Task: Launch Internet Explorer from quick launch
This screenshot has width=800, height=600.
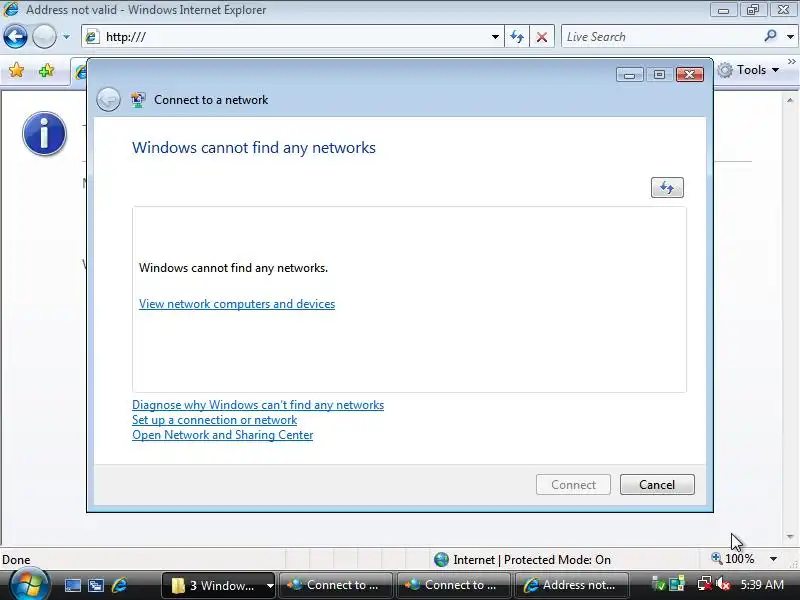Action: point(119,585)
